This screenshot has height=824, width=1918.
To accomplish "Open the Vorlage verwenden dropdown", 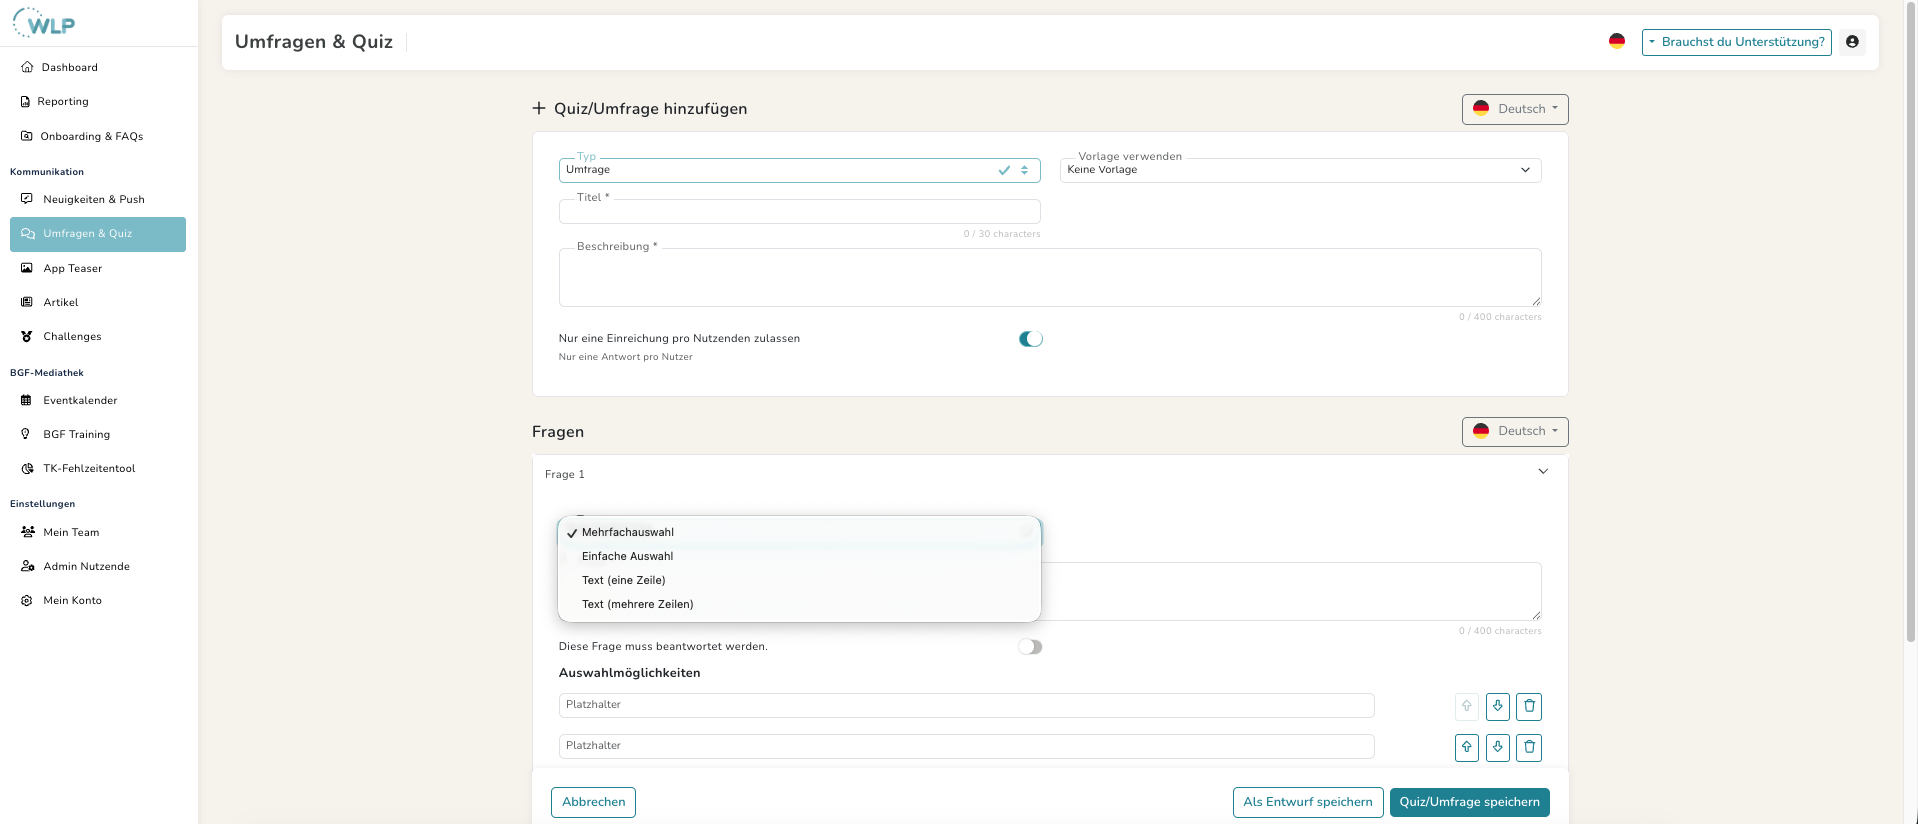I will click(x=1299, y=170).
